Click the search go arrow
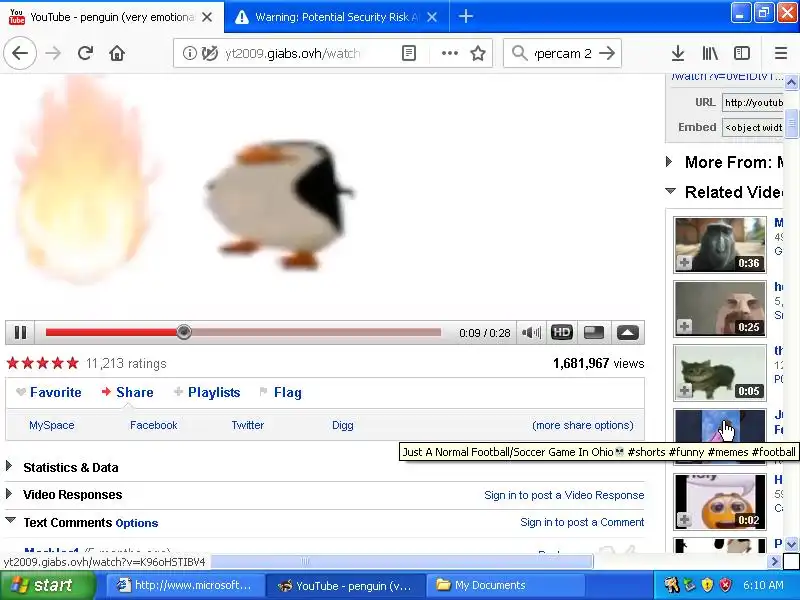The width and height of the screenshot is (800, 600). (x=607, y=53)
